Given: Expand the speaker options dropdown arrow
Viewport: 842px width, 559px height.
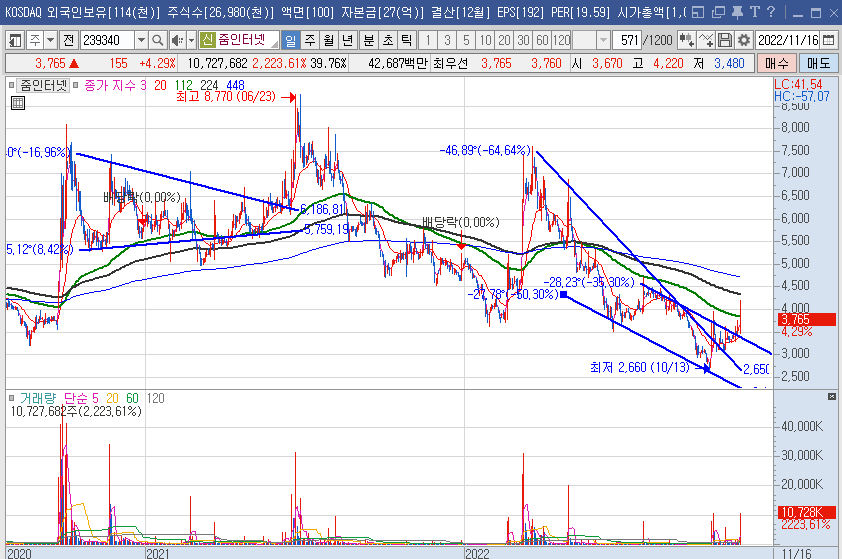Looking at the screenshot, I should [191, 40].
